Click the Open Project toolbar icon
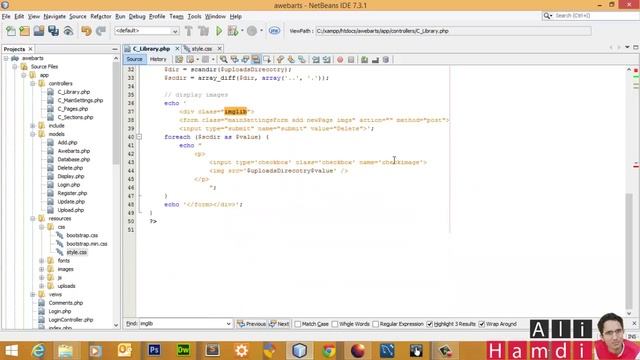 [x=39, y=31]
